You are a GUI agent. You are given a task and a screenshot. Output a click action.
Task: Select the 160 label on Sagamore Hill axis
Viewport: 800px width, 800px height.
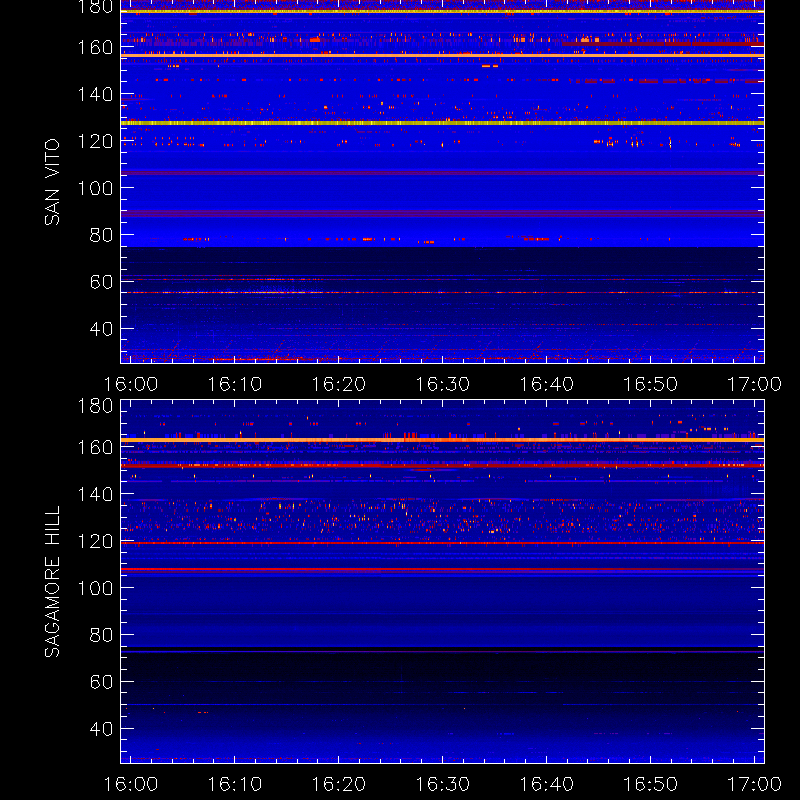coord(95,447)
